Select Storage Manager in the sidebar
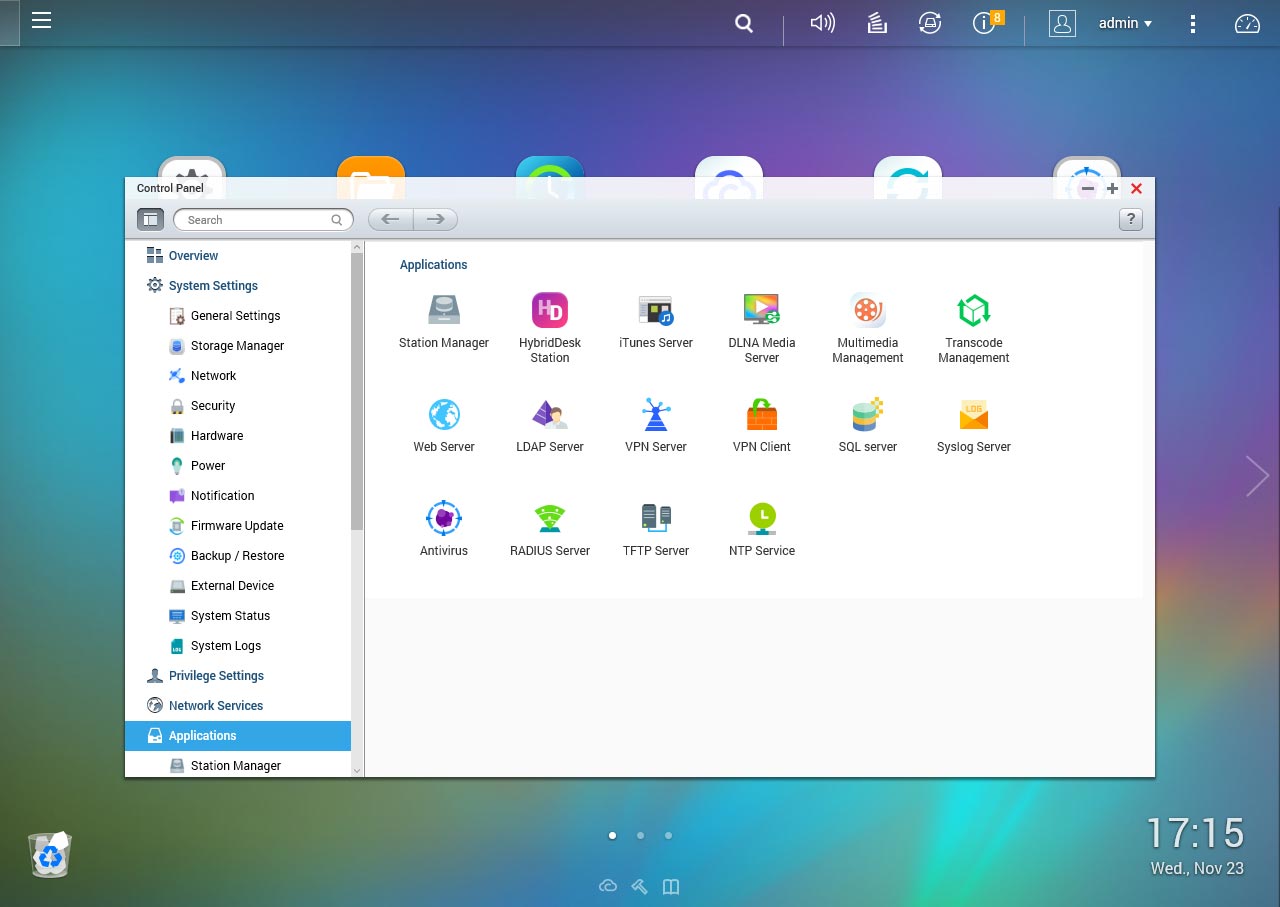Image resolution: width=1280 pixels, height=907 pixels. tap(237, 346)
